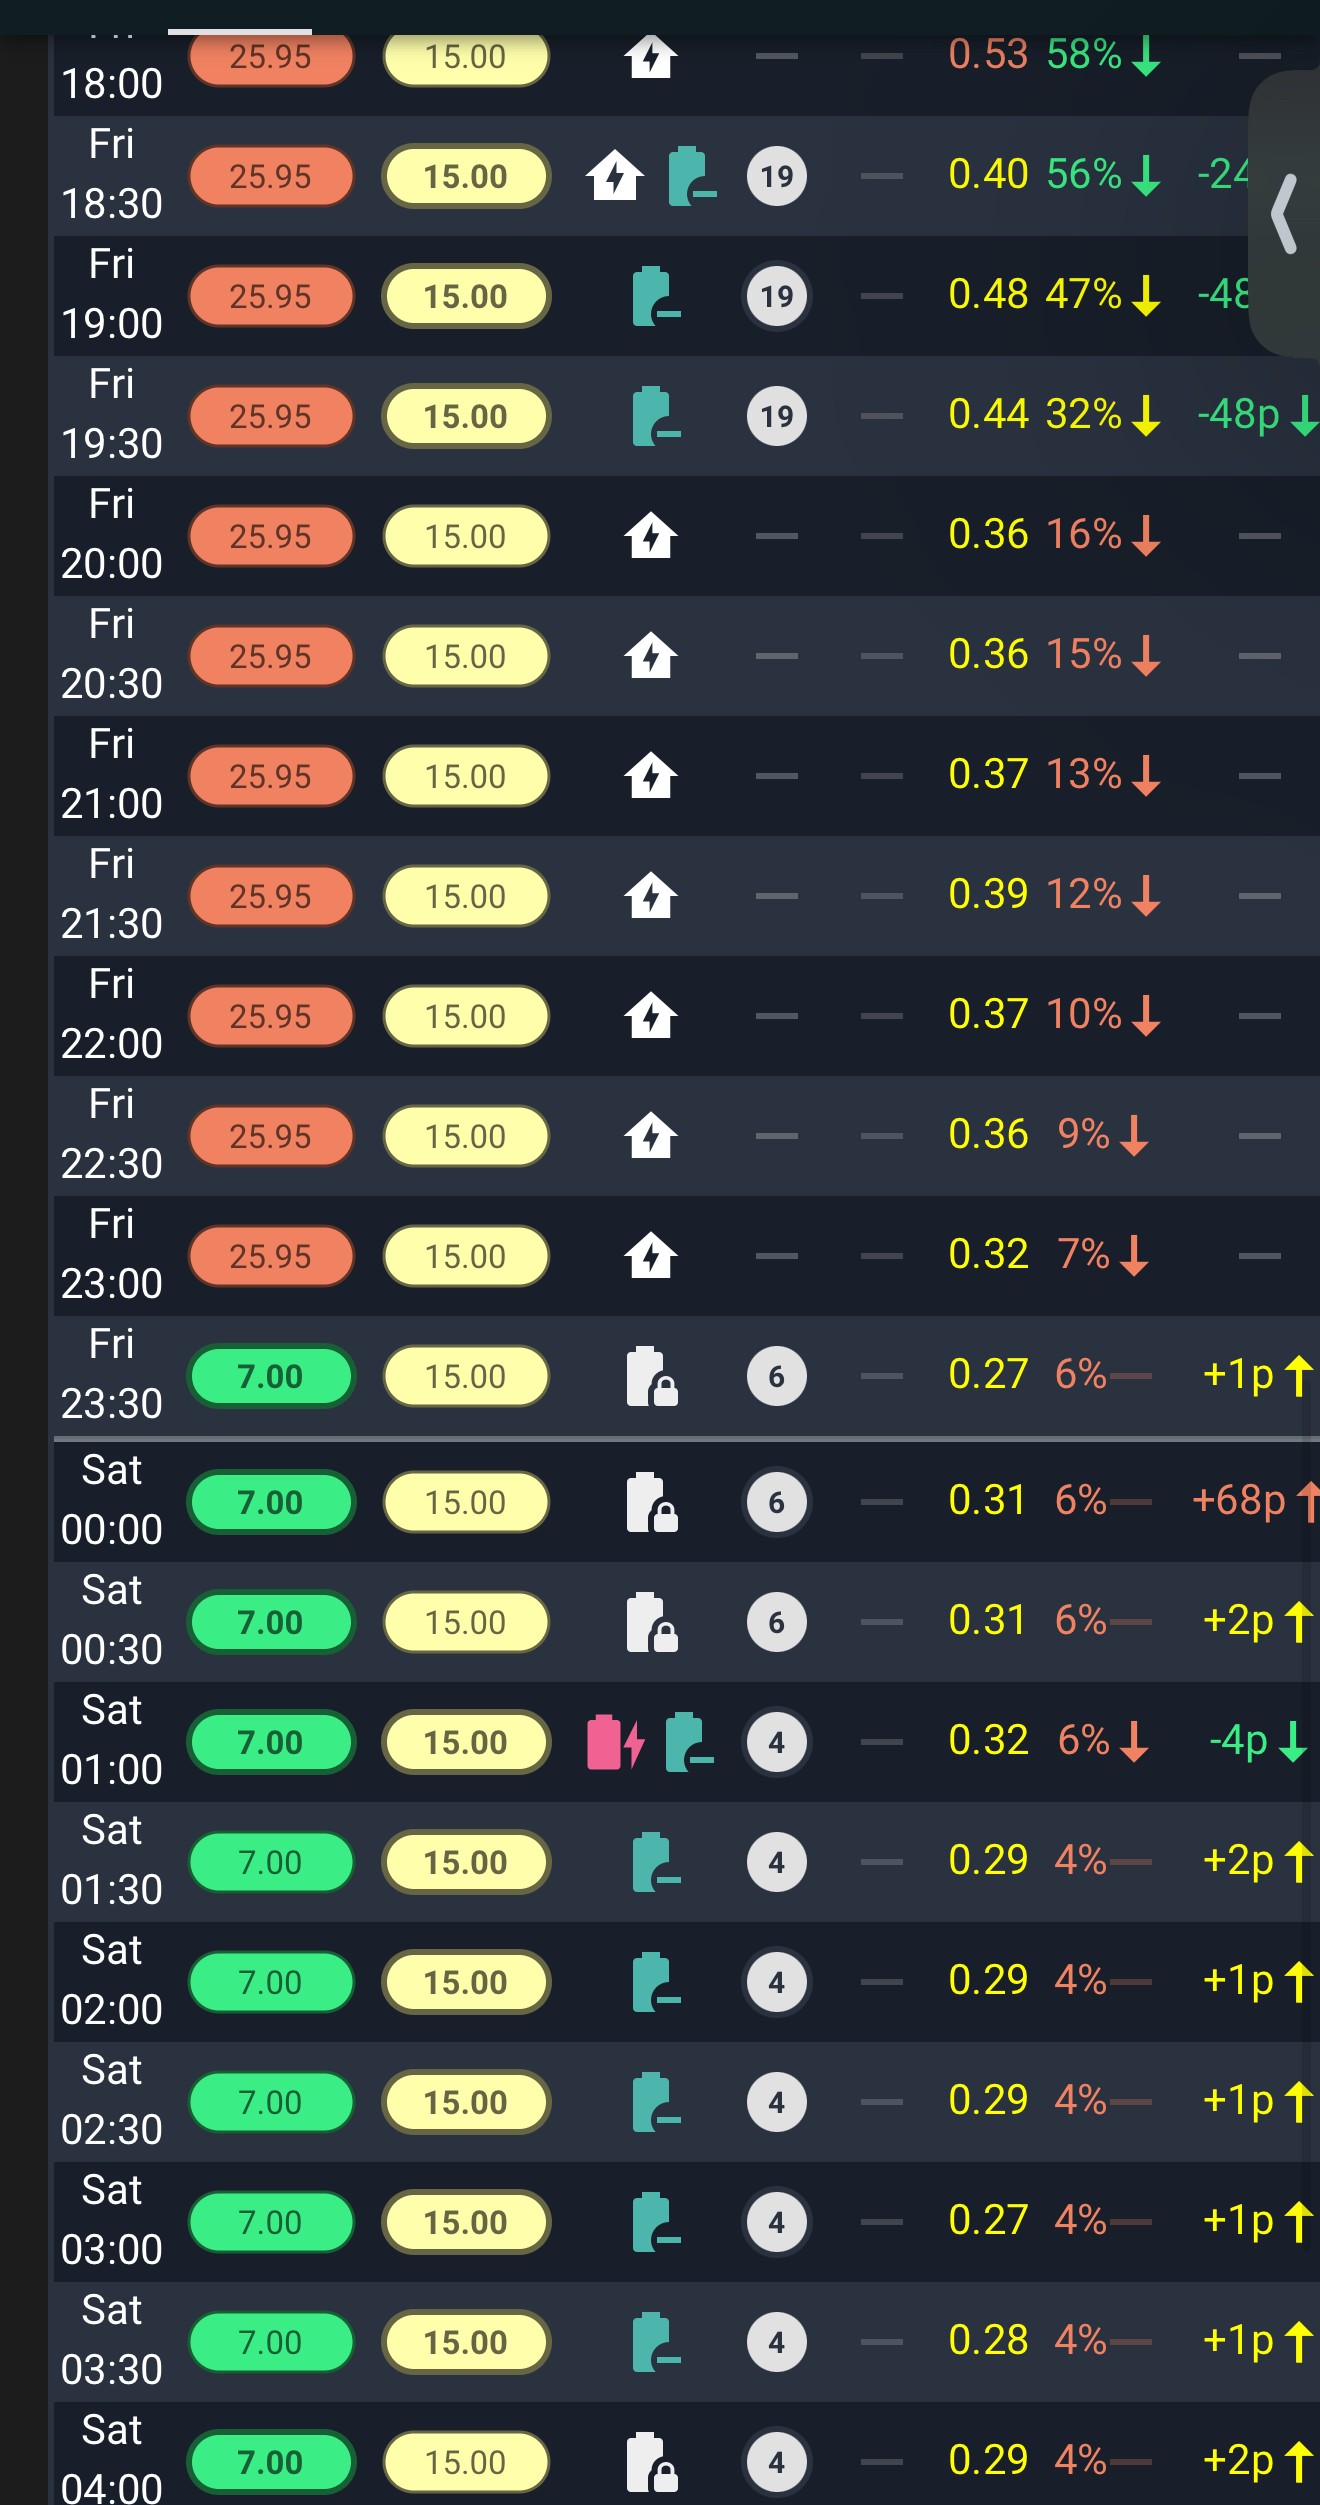
Task: Click the house power icon at Fri 22:30
Action: pos(651,1136)
